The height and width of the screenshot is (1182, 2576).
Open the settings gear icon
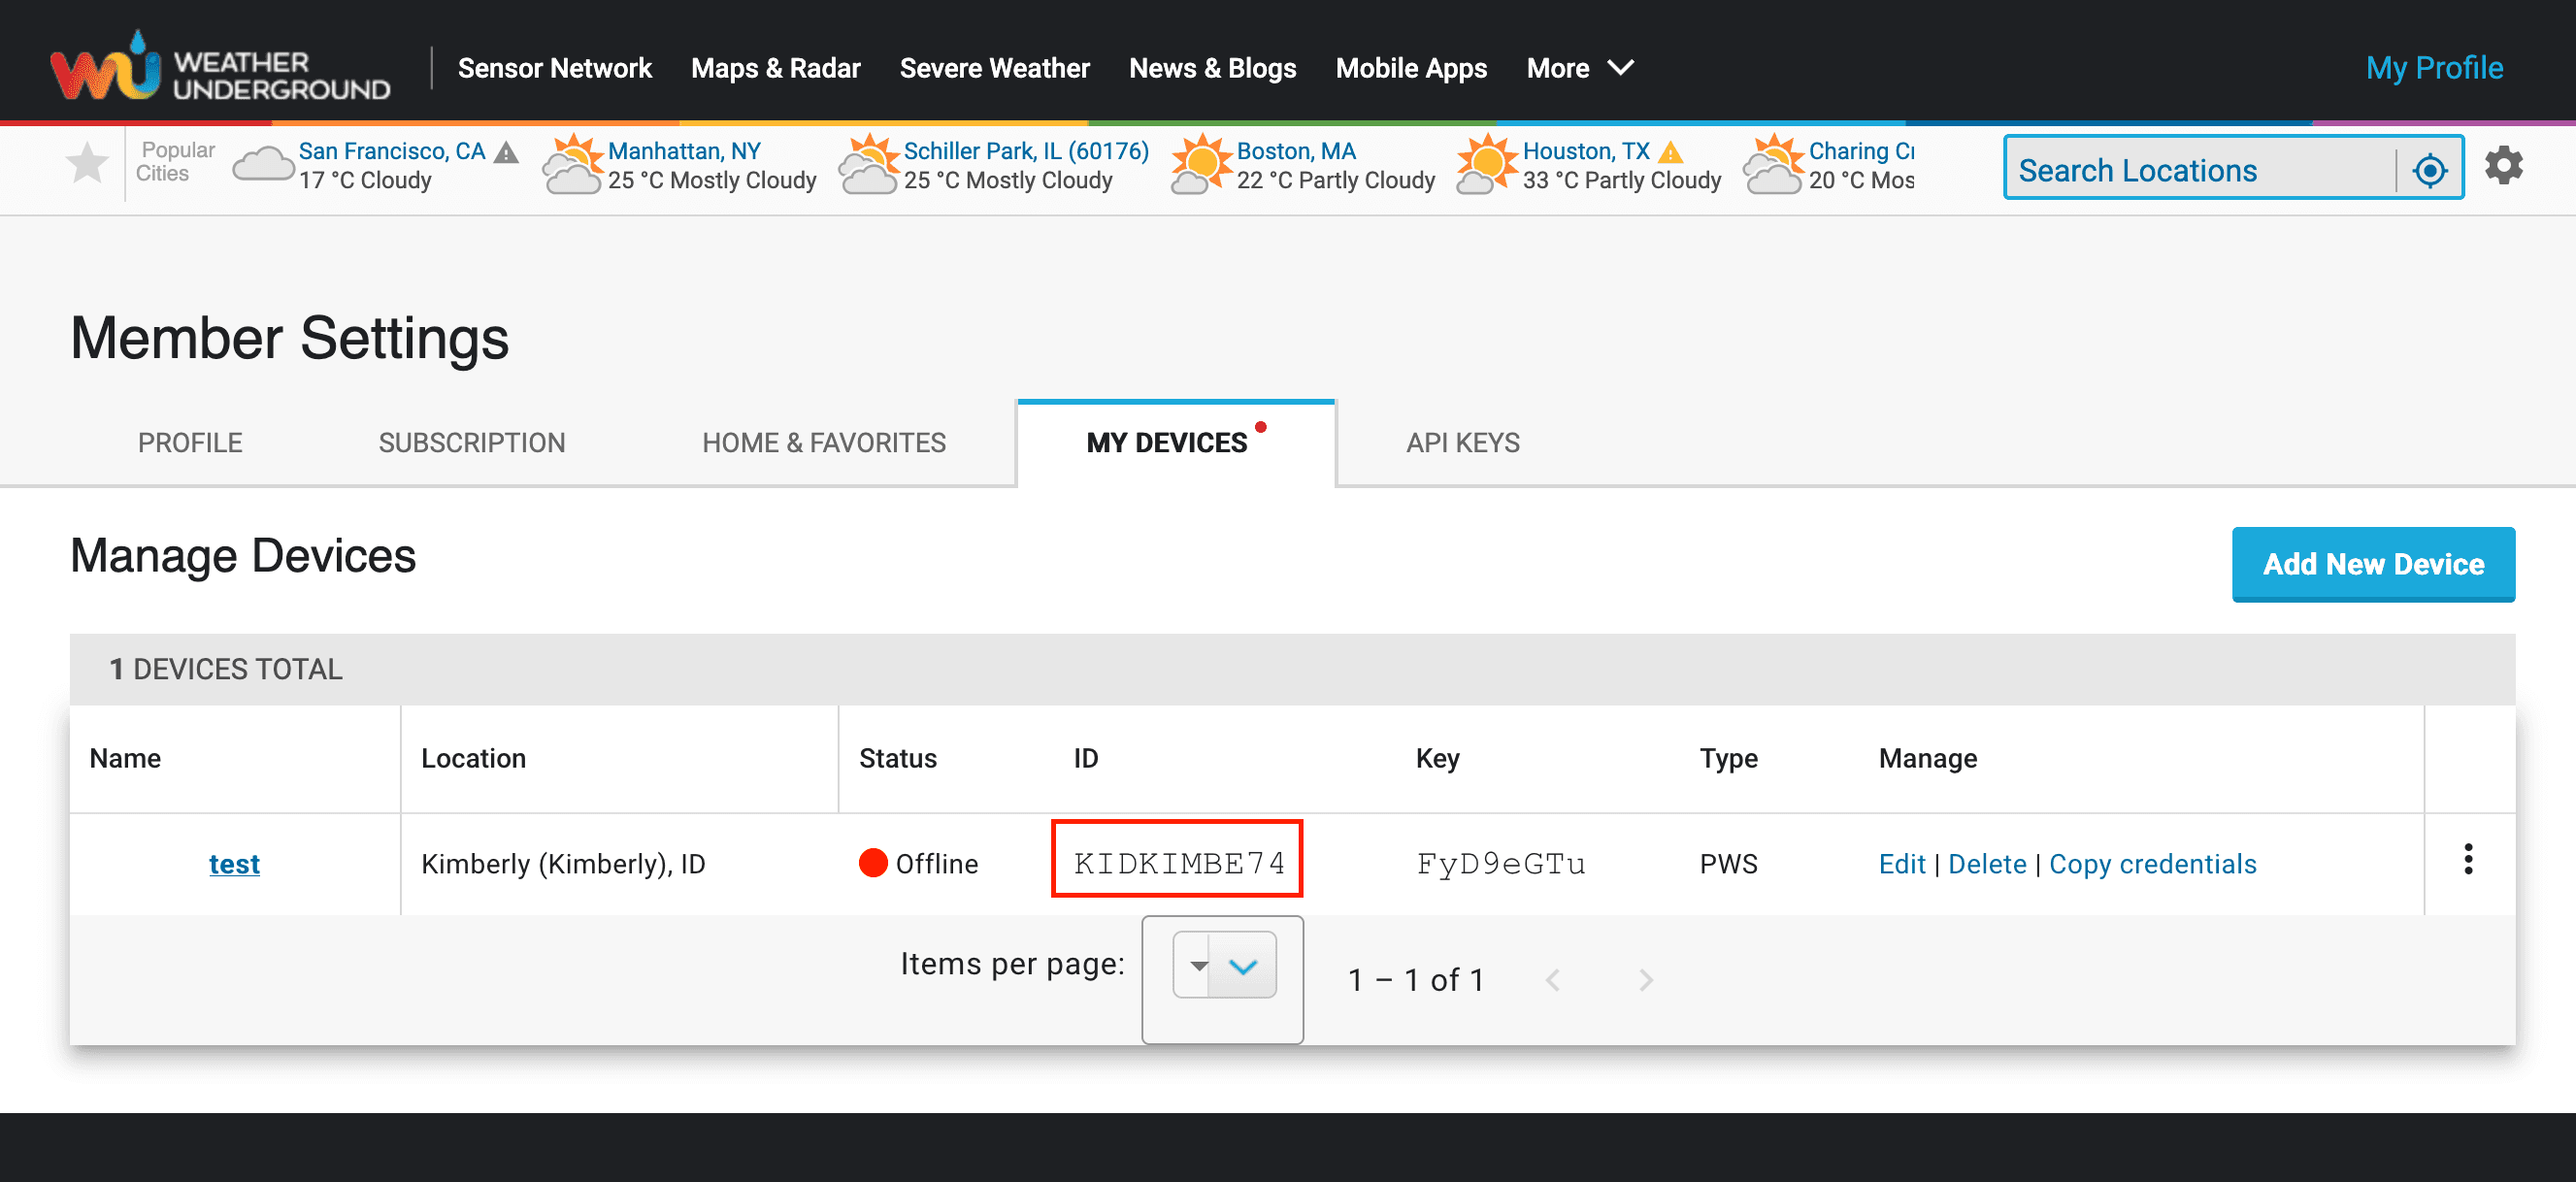tap(2503, 166)
